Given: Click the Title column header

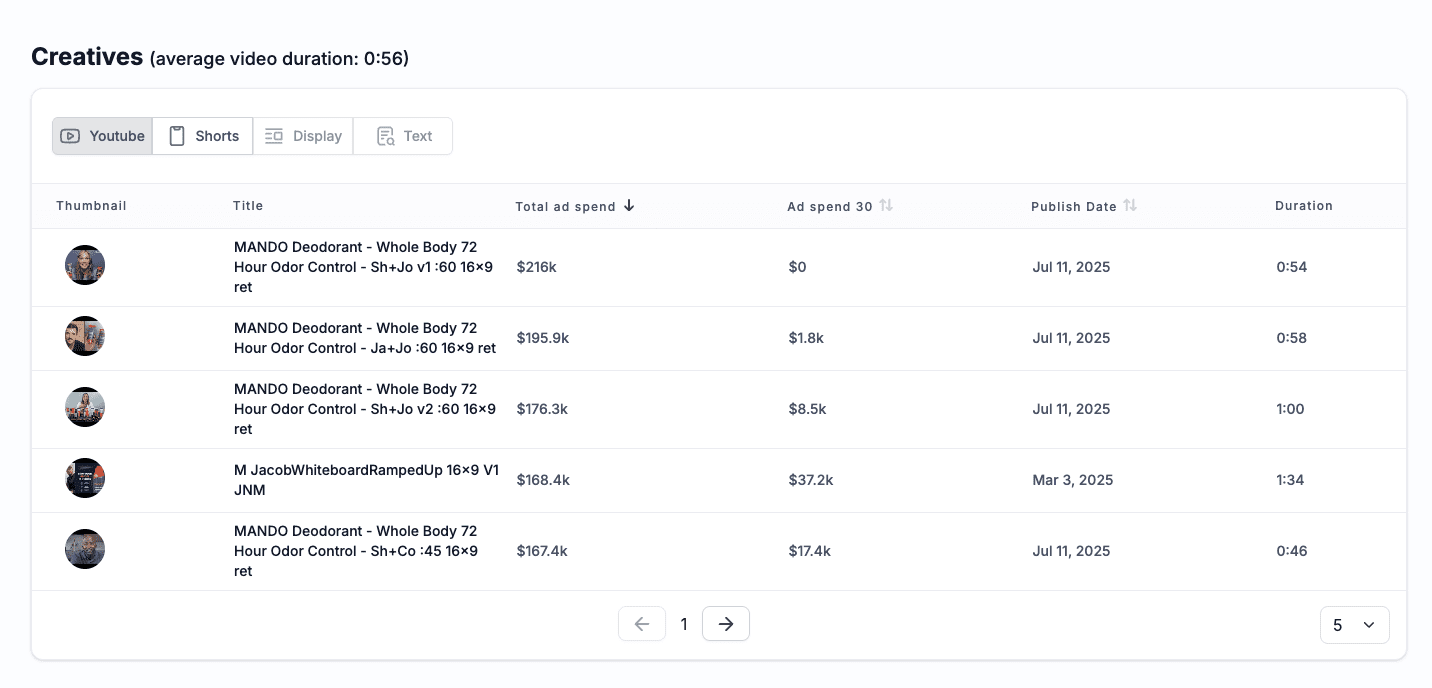Looking at the screenshot, I should point(248,206).
